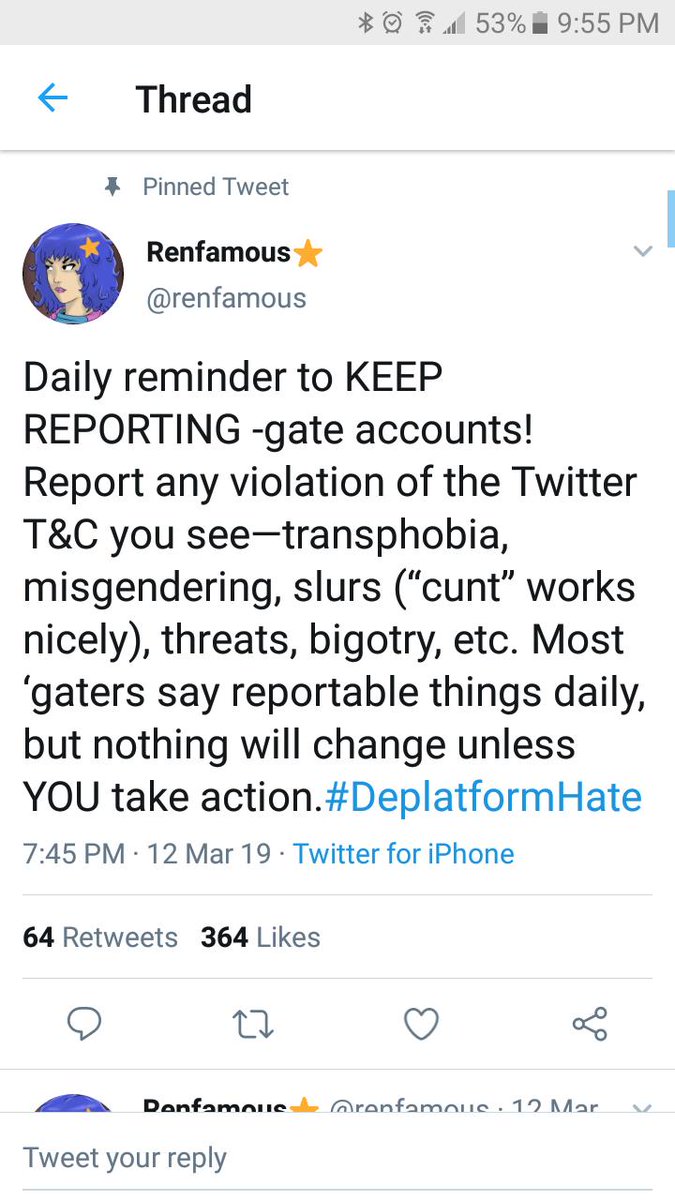Tap the battery icon in status bar
675x1200 pixels.
pos(540,22)
